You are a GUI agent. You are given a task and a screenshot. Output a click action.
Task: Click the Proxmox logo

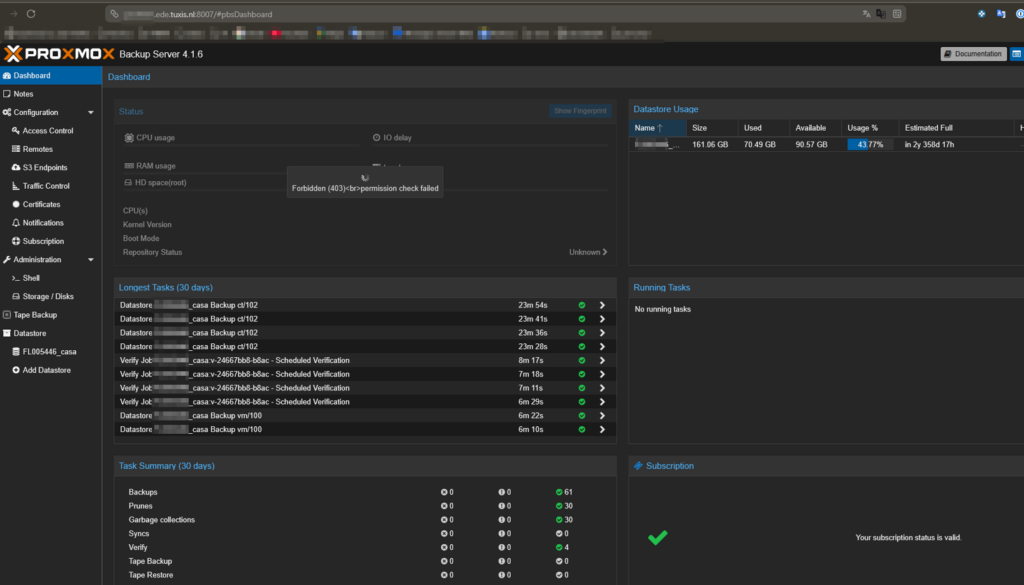(x=59, y=54)
